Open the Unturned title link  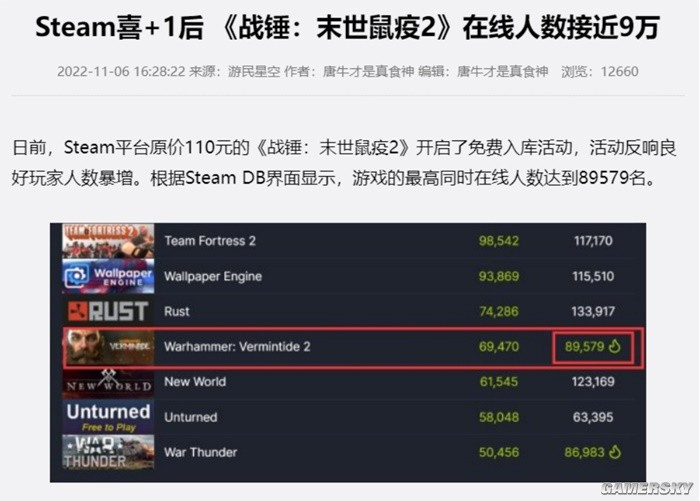pyautogui.click(x=191, y=417)
